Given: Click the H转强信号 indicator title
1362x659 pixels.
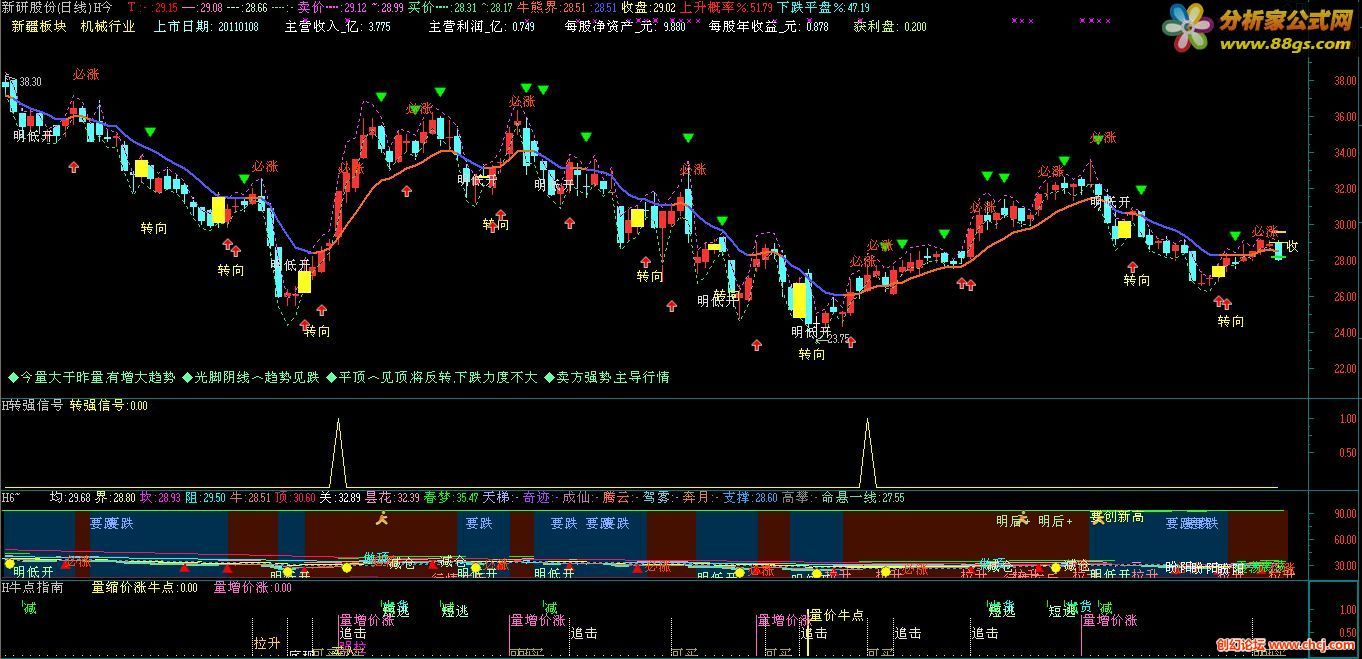Looking at the screenshot, I should point(32,405).
